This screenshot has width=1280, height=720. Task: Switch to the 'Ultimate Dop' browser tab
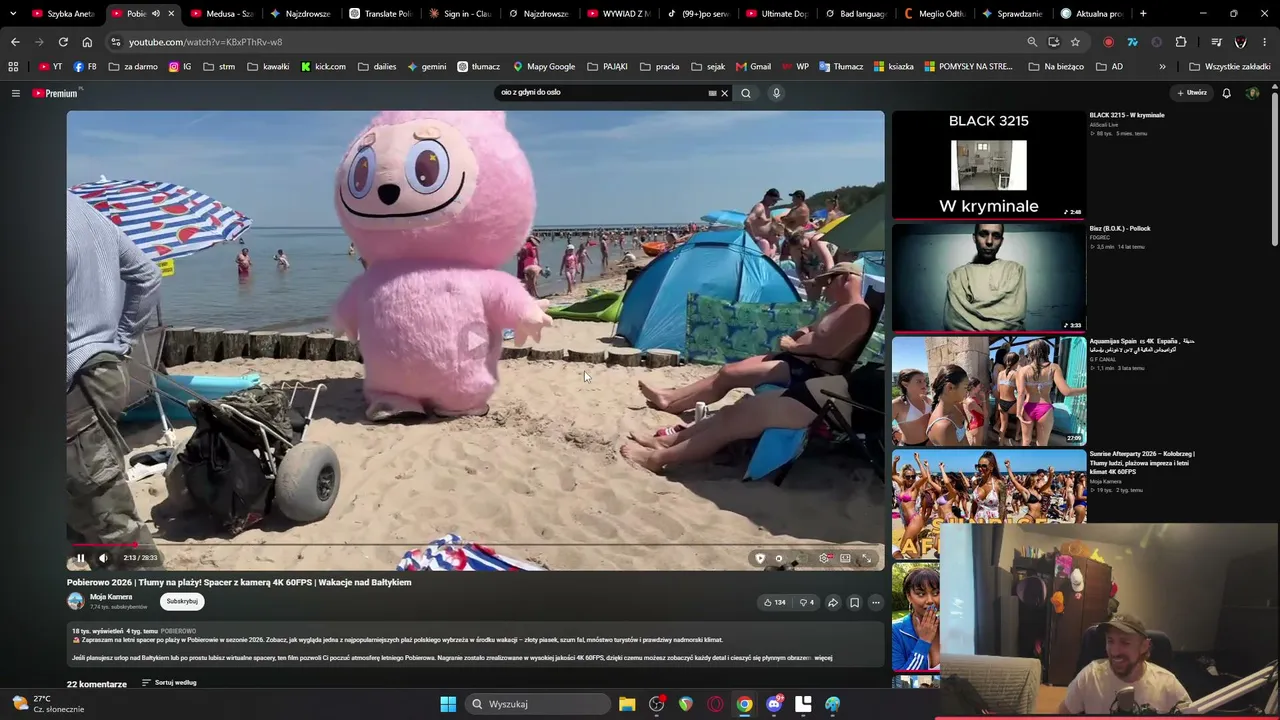pyautogui.click(x=776, y=14)
